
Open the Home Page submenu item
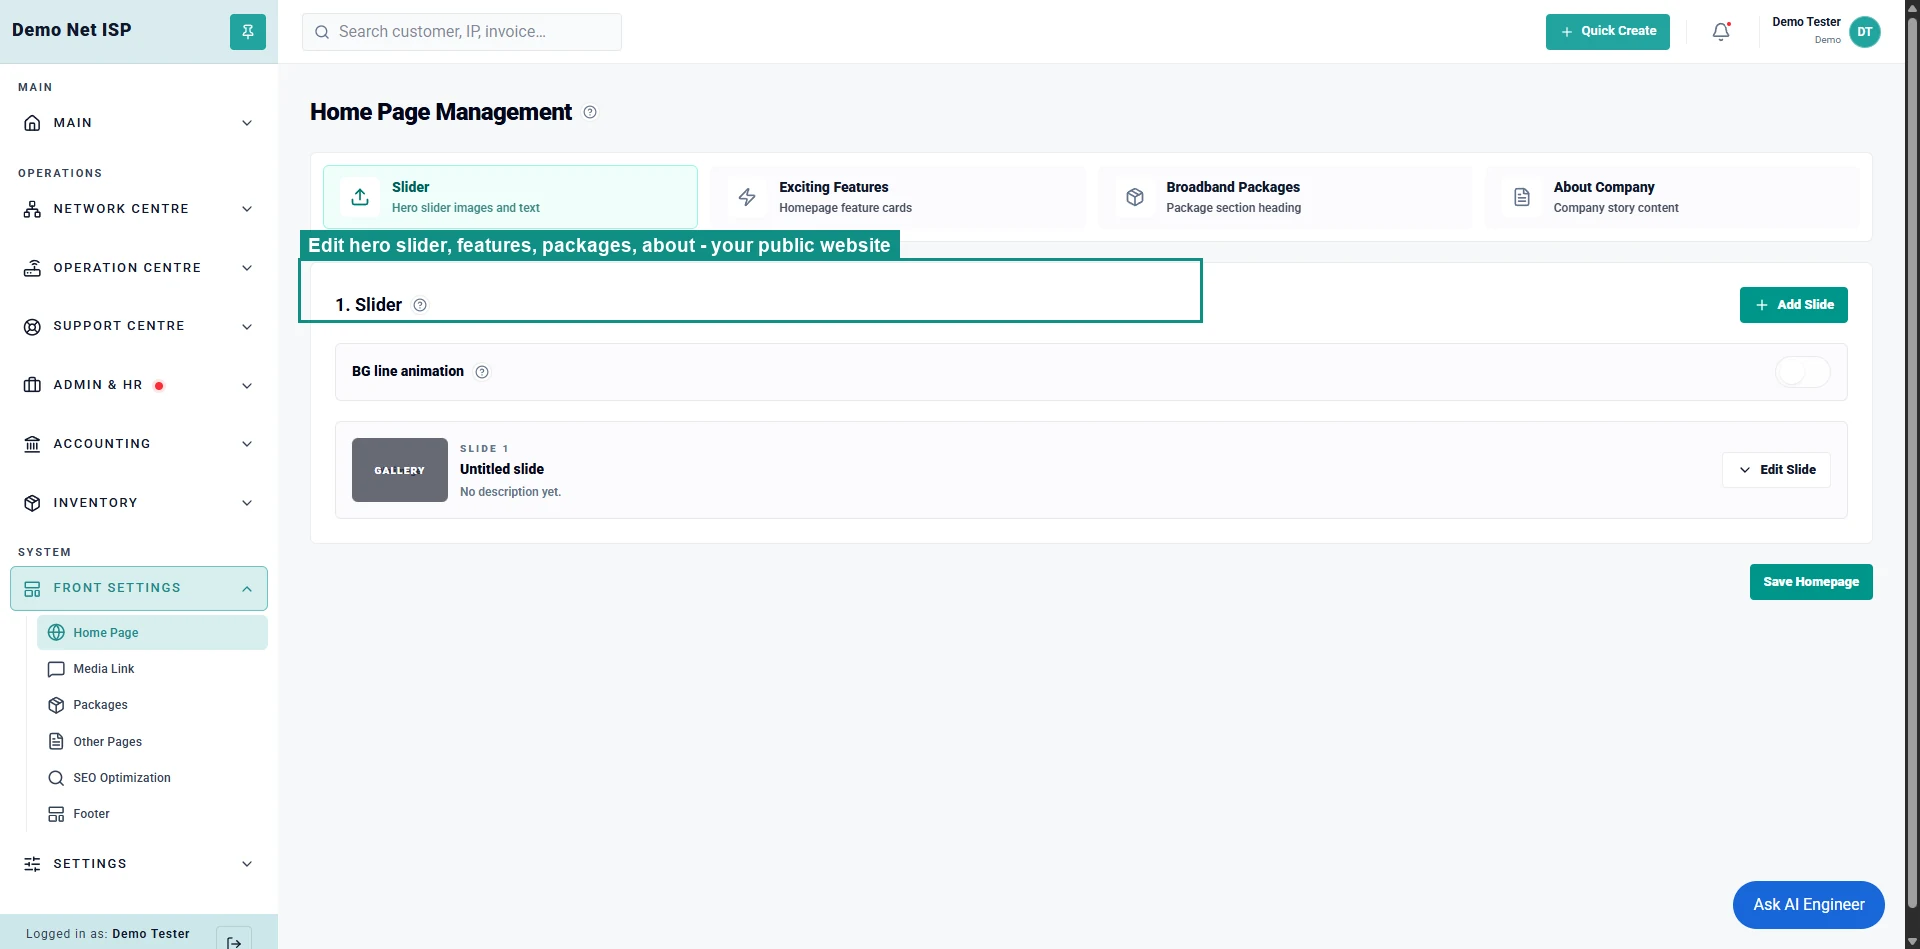coord(152,633)
